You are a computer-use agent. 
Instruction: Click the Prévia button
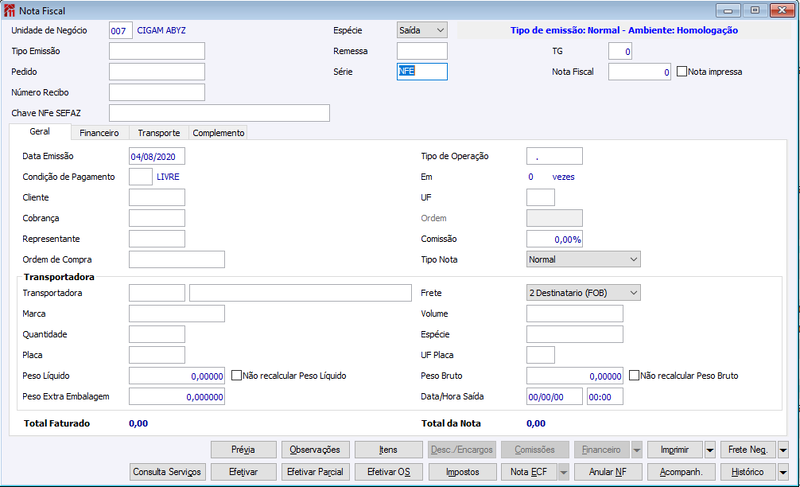pos(243,450)
